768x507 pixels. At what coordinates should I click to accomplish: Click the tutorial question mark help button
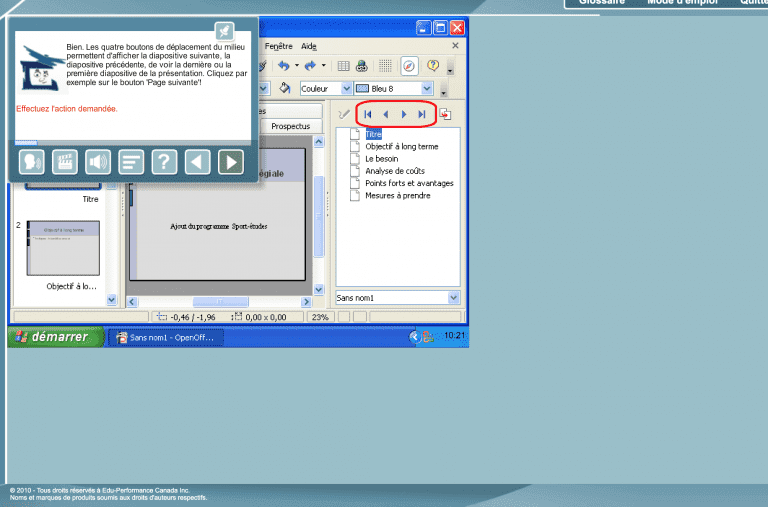pyautogui.click(x=164, y=162)
